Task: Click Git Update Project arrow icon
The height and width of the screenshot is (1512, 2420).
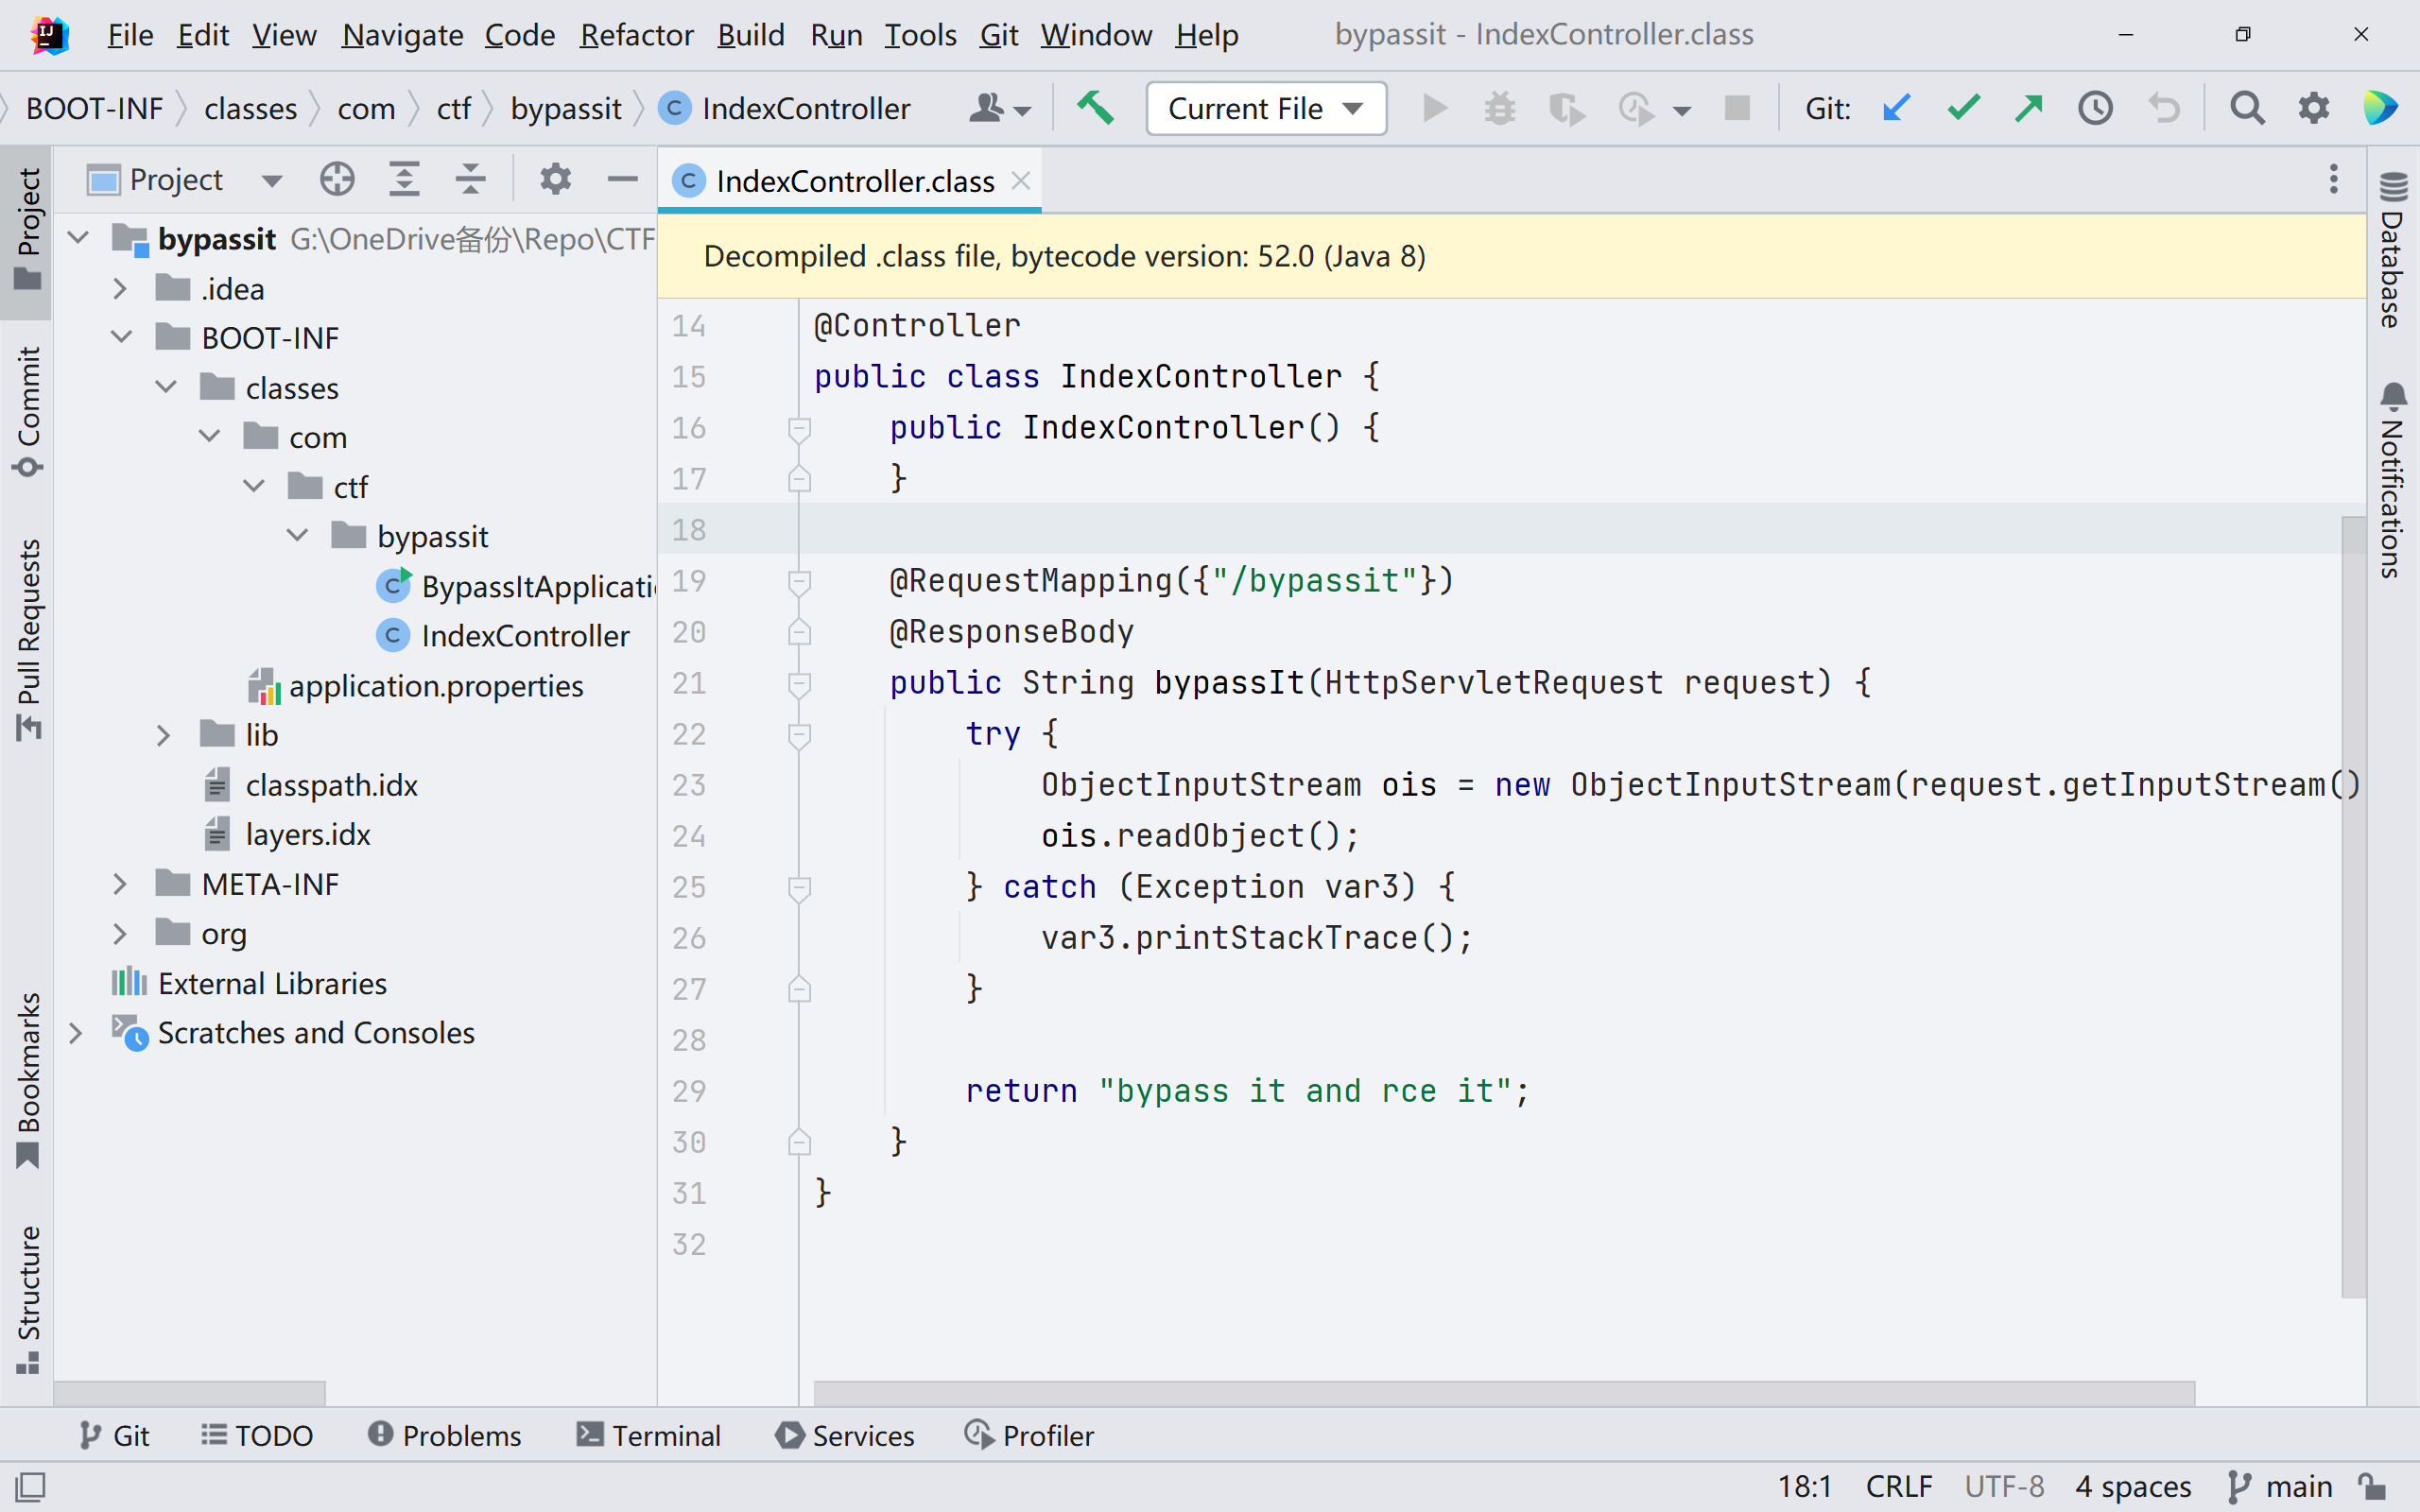Action: (x=1896, y=108)
